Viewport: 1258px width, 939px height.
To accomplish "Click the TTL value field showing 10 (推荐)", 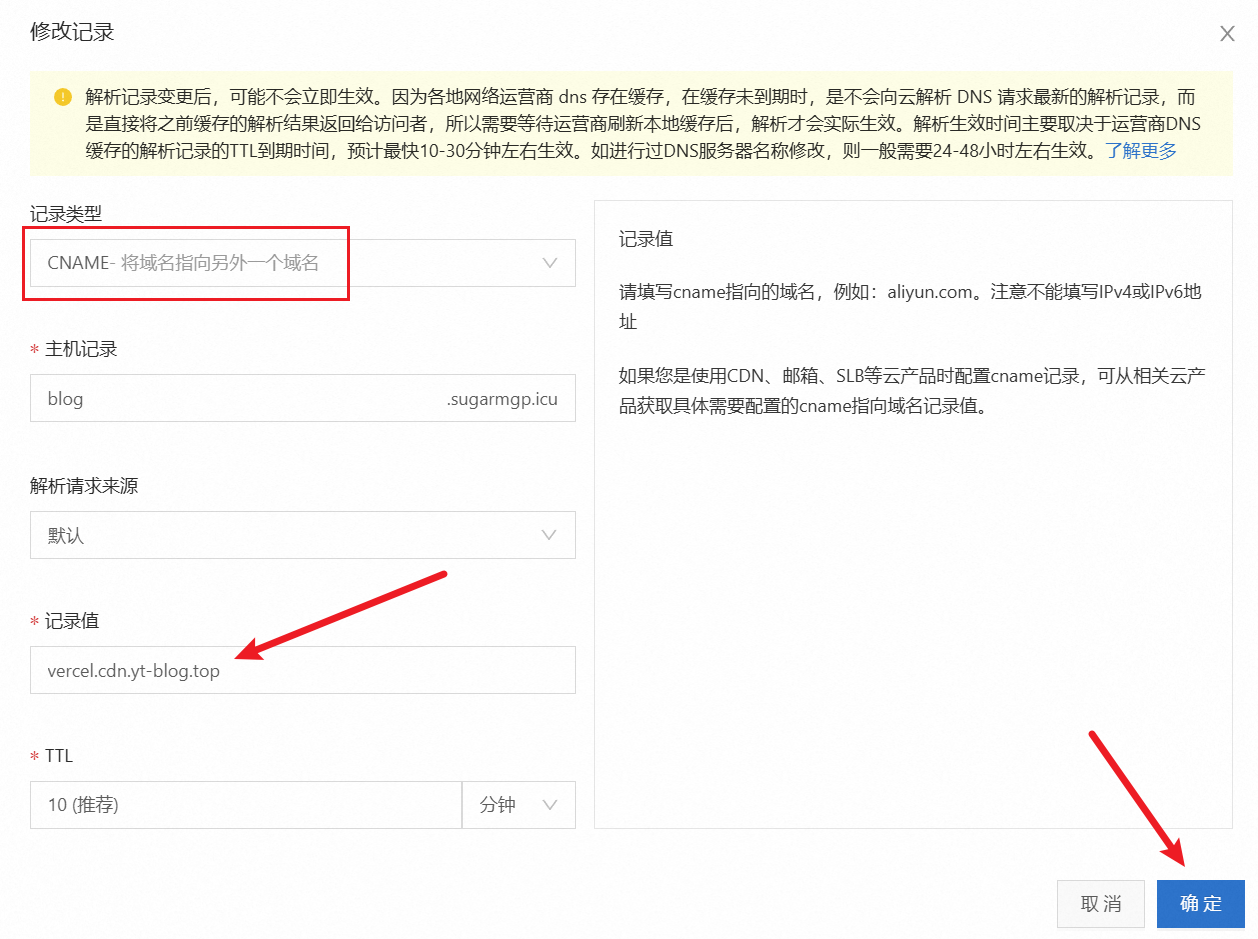I will click(245, 805).
